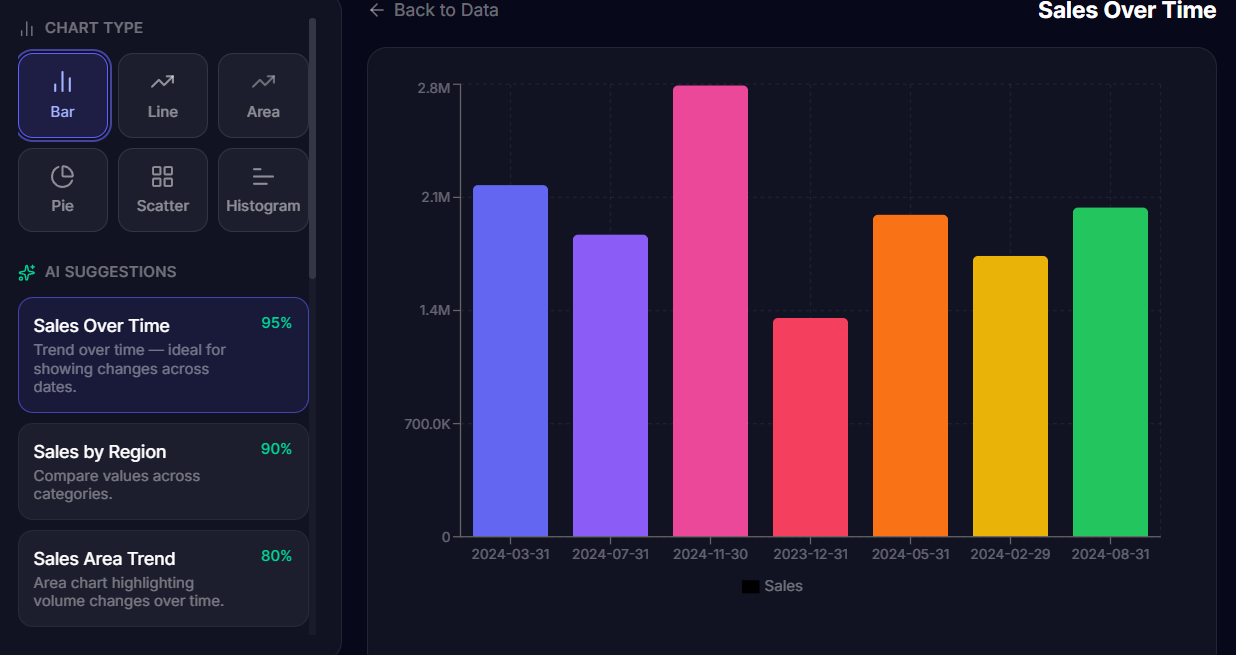Select the Area chart type icon
1236x655 pixels.
pos(263,95)
